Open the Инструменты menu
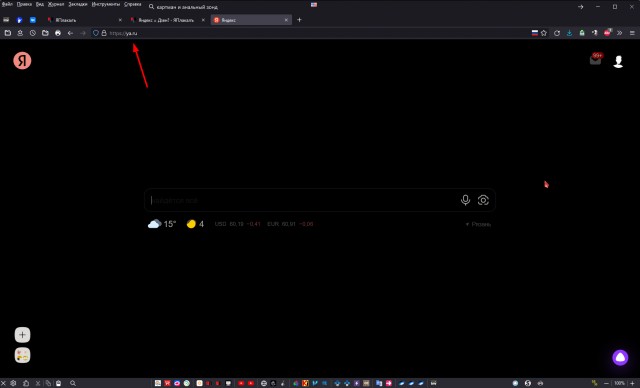 106,4
